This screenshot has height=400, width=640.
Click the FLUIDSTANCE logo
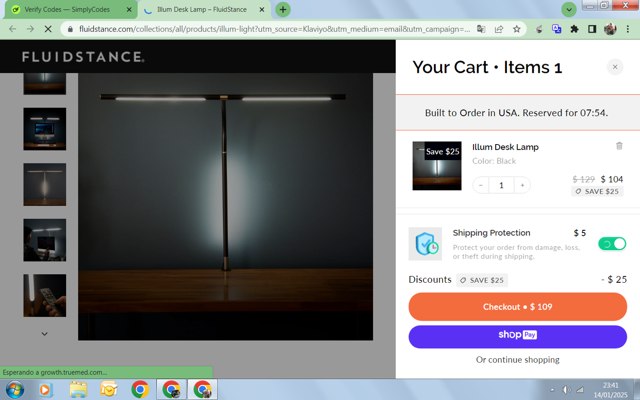(x=83, y=57)
